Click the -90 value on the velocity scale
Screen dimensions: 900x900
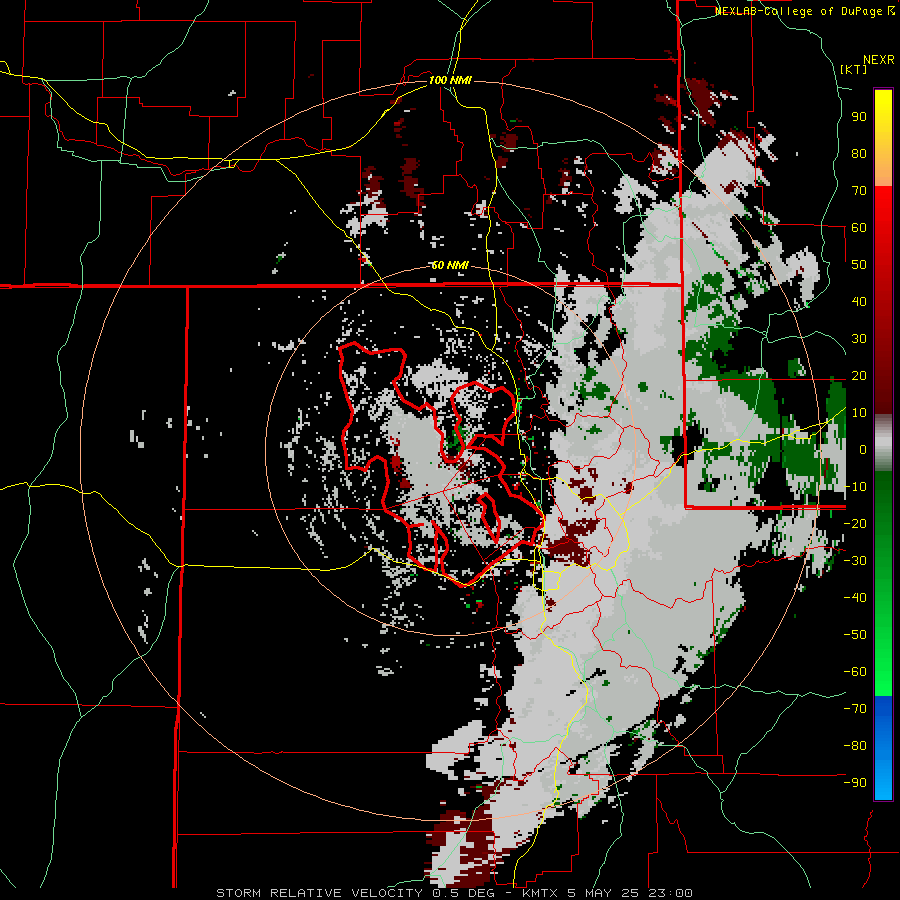click(855, 783)
